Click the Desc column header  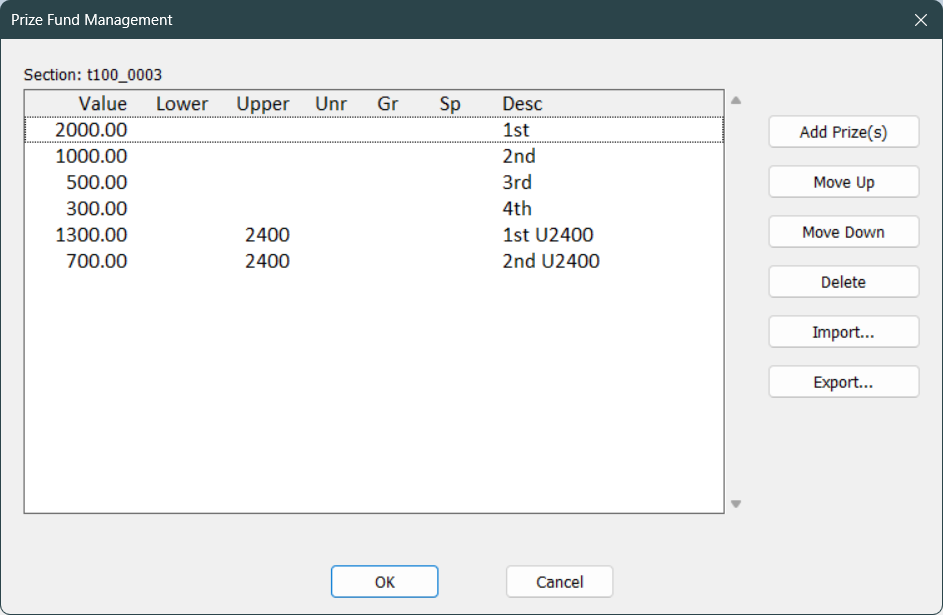click(522, 103)
